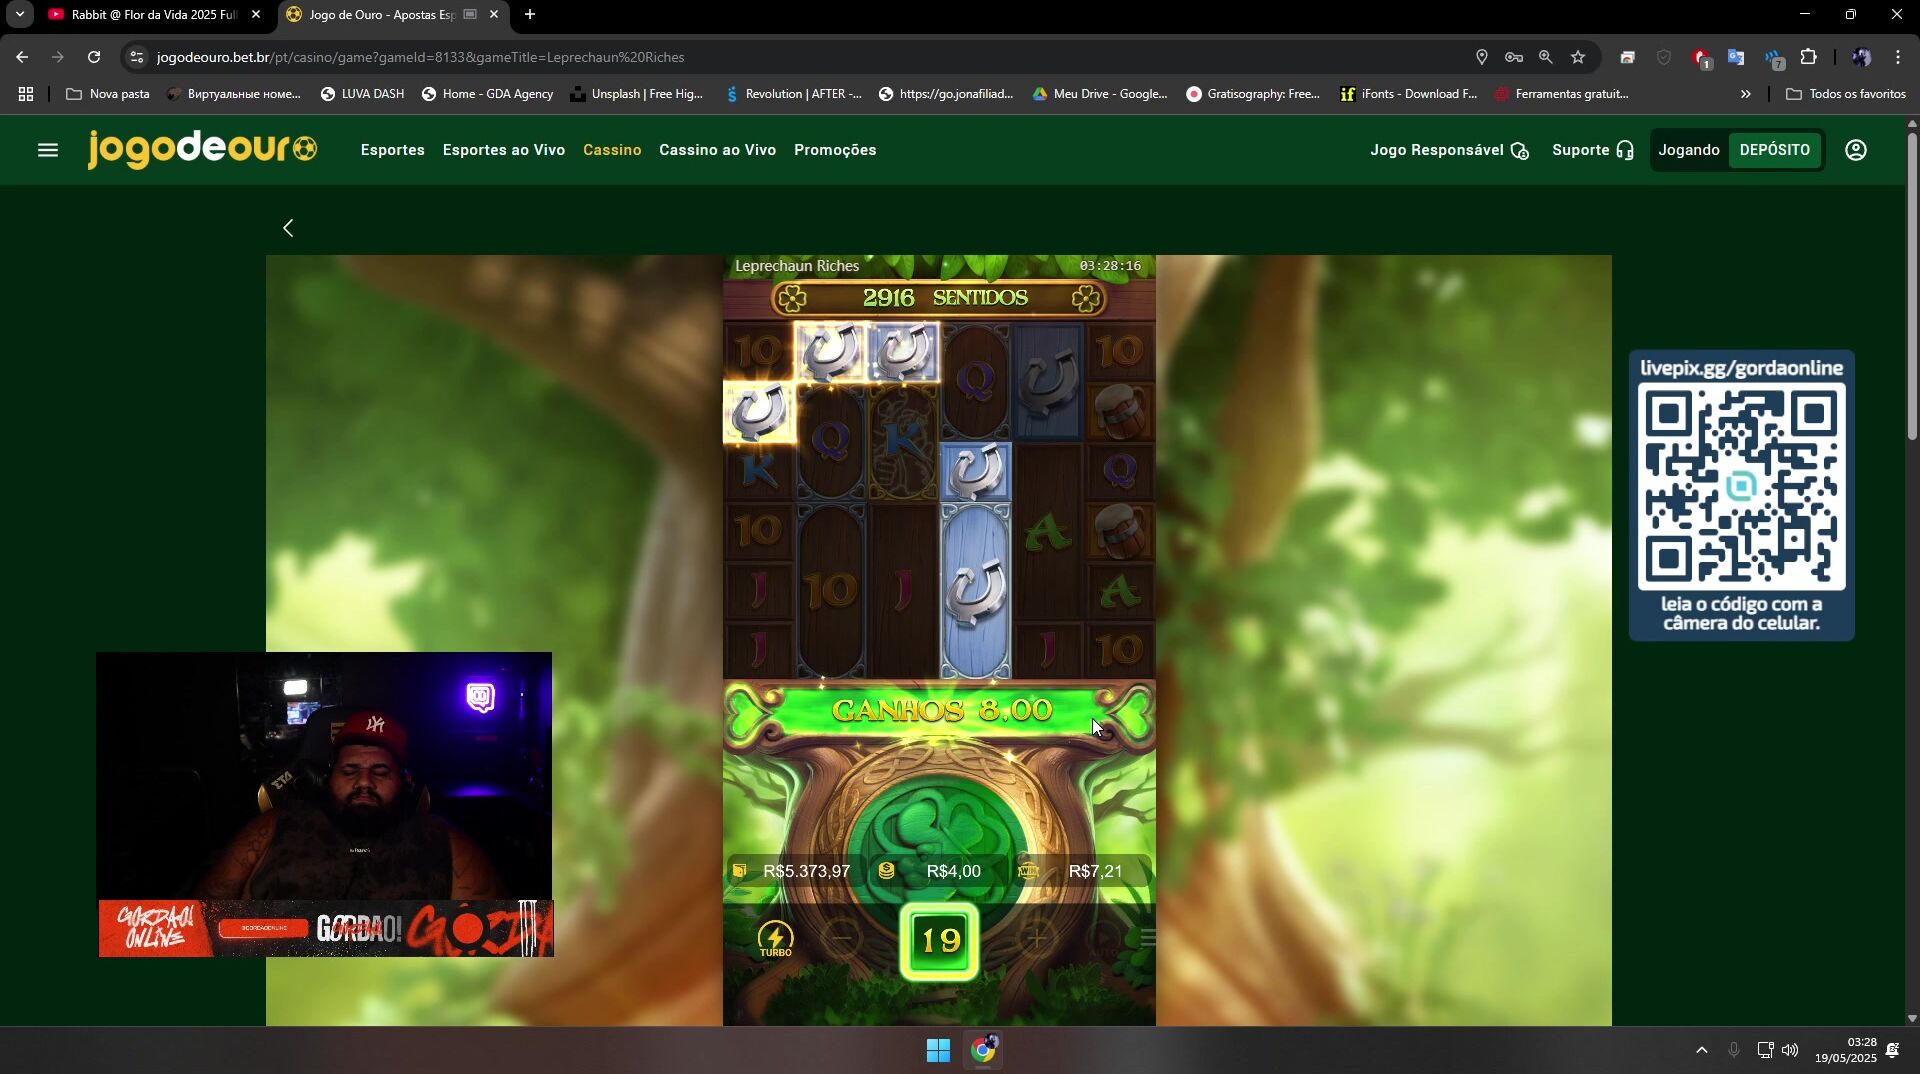Click the jogodeouro logo
The width and height of the screenshot is (1920, 1074).
[203, 149]
